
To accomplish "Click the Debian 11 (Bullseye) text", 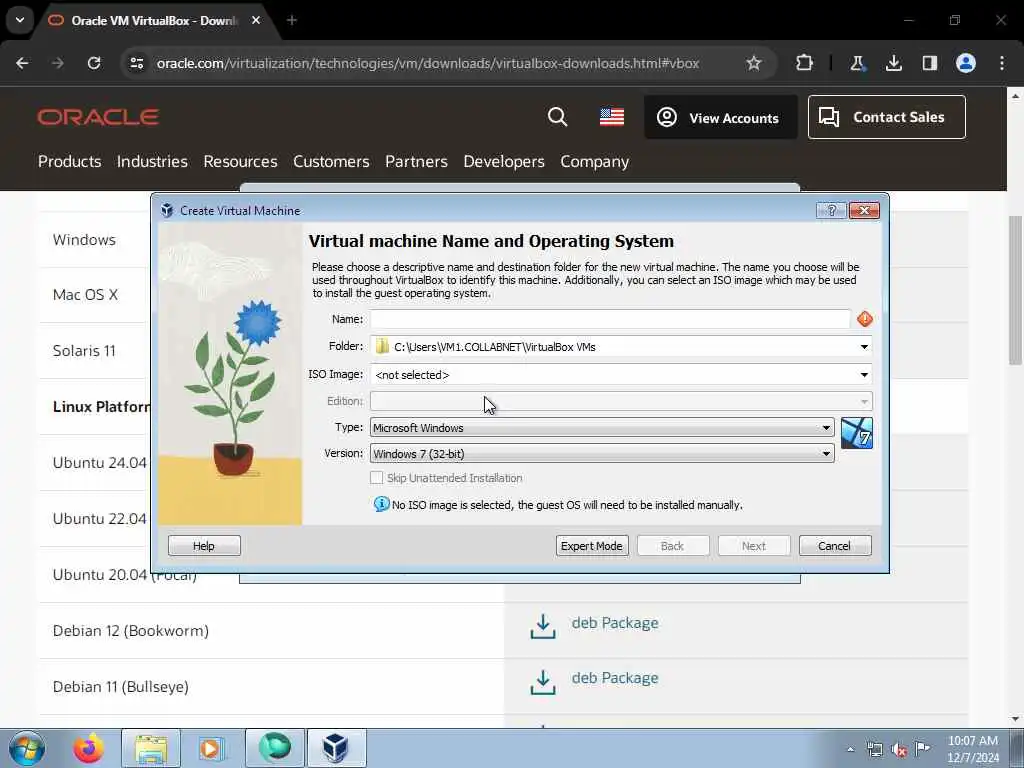I will 121,687.
